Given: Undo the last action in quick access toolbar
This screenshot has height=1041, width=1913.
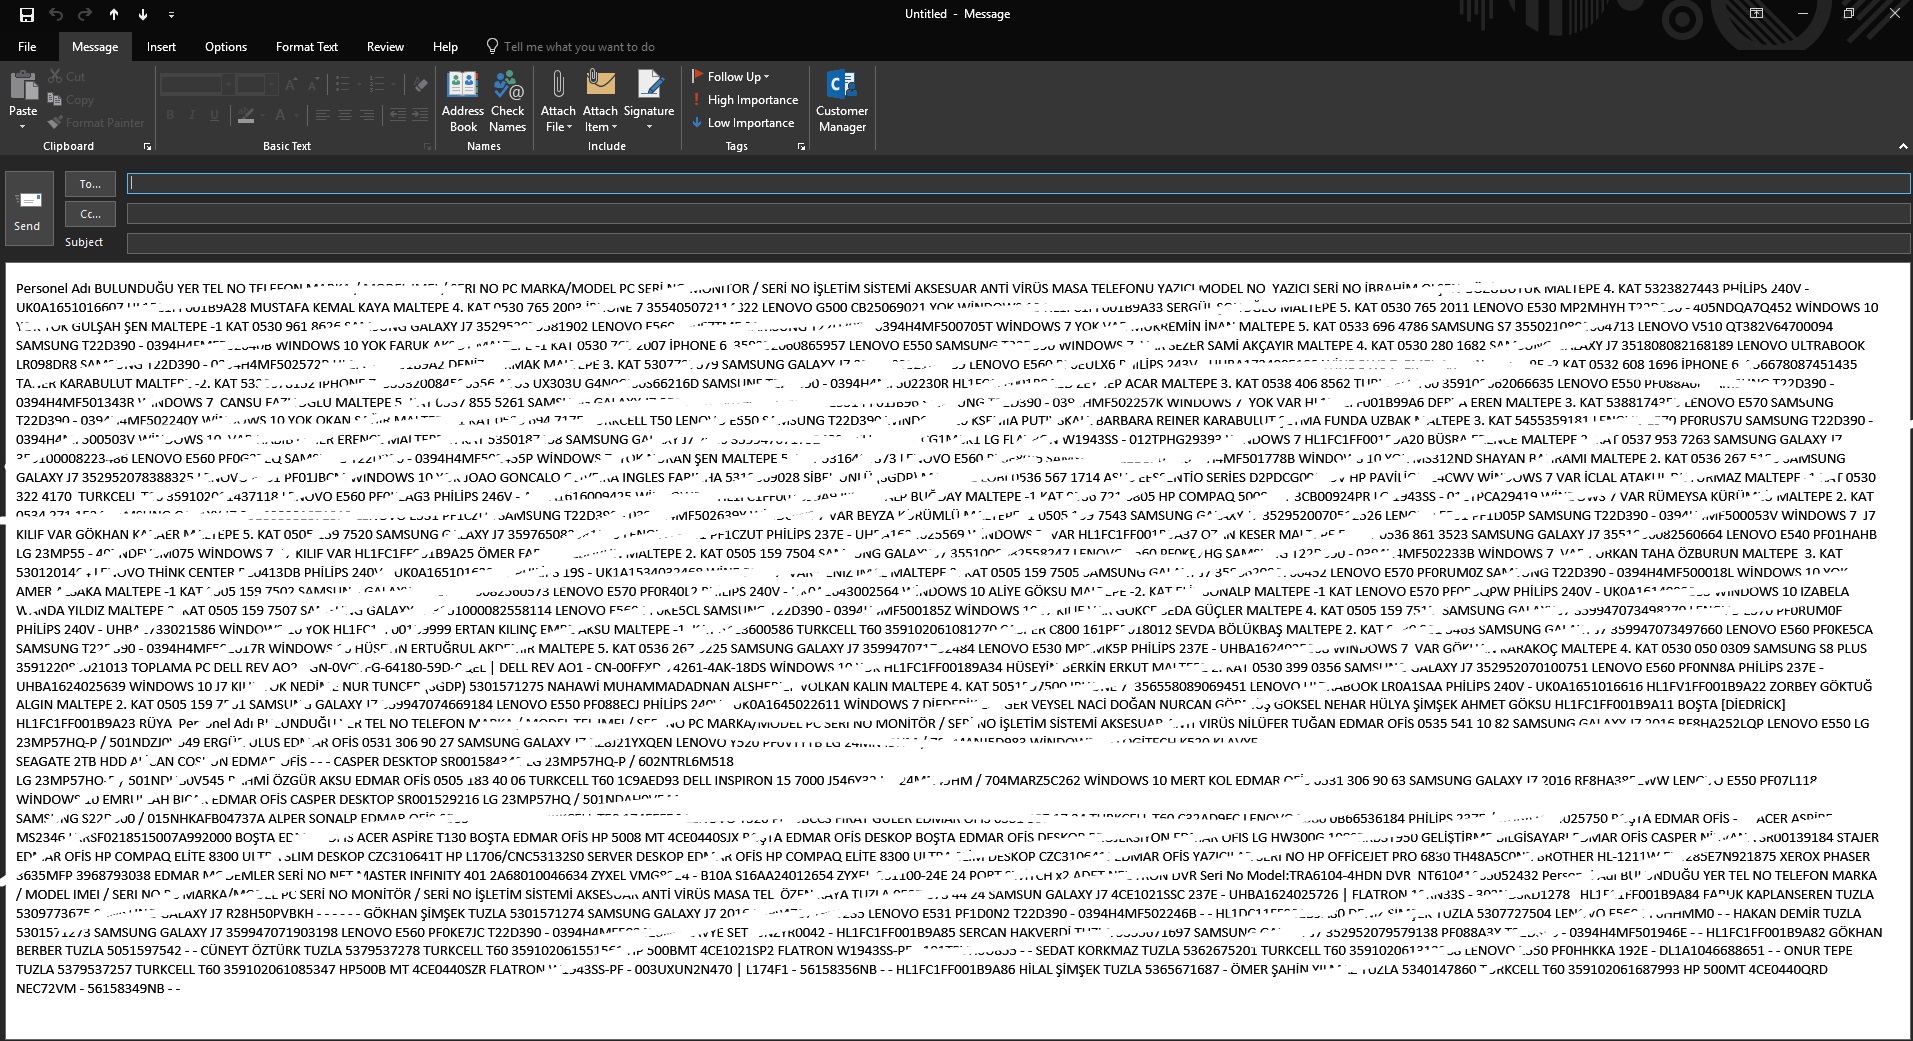Looking at the screenshot, I should point(56,14).
